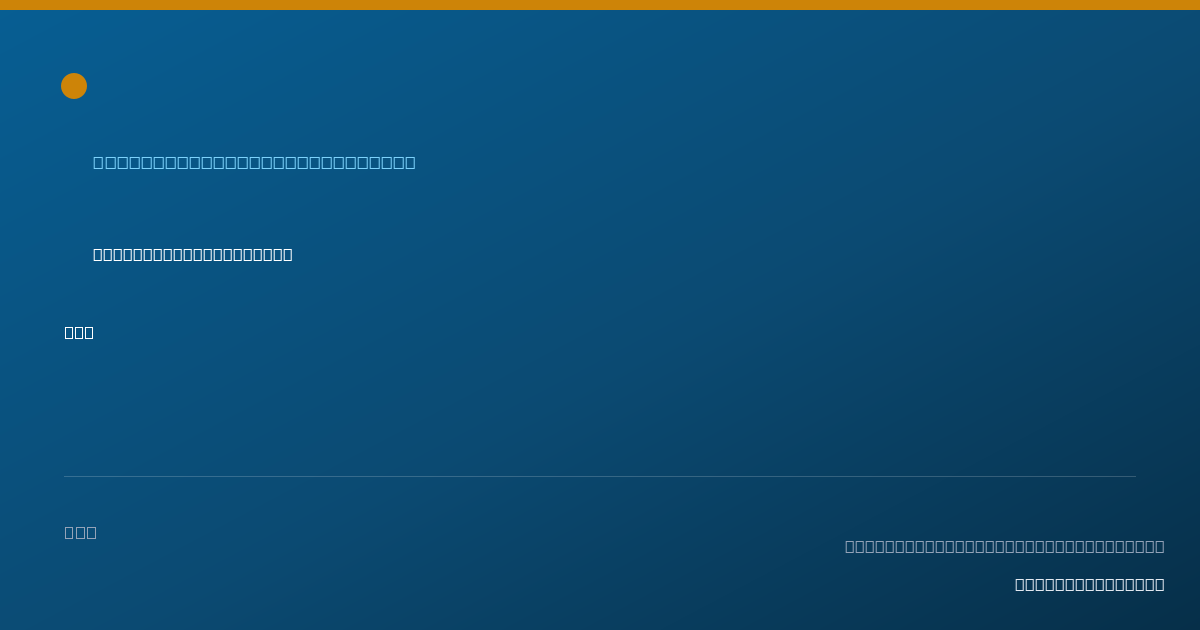Open the light blue title link
The height and width of the screenshot is (630, 1200).
pyautogui.click(x=254, y=162)
